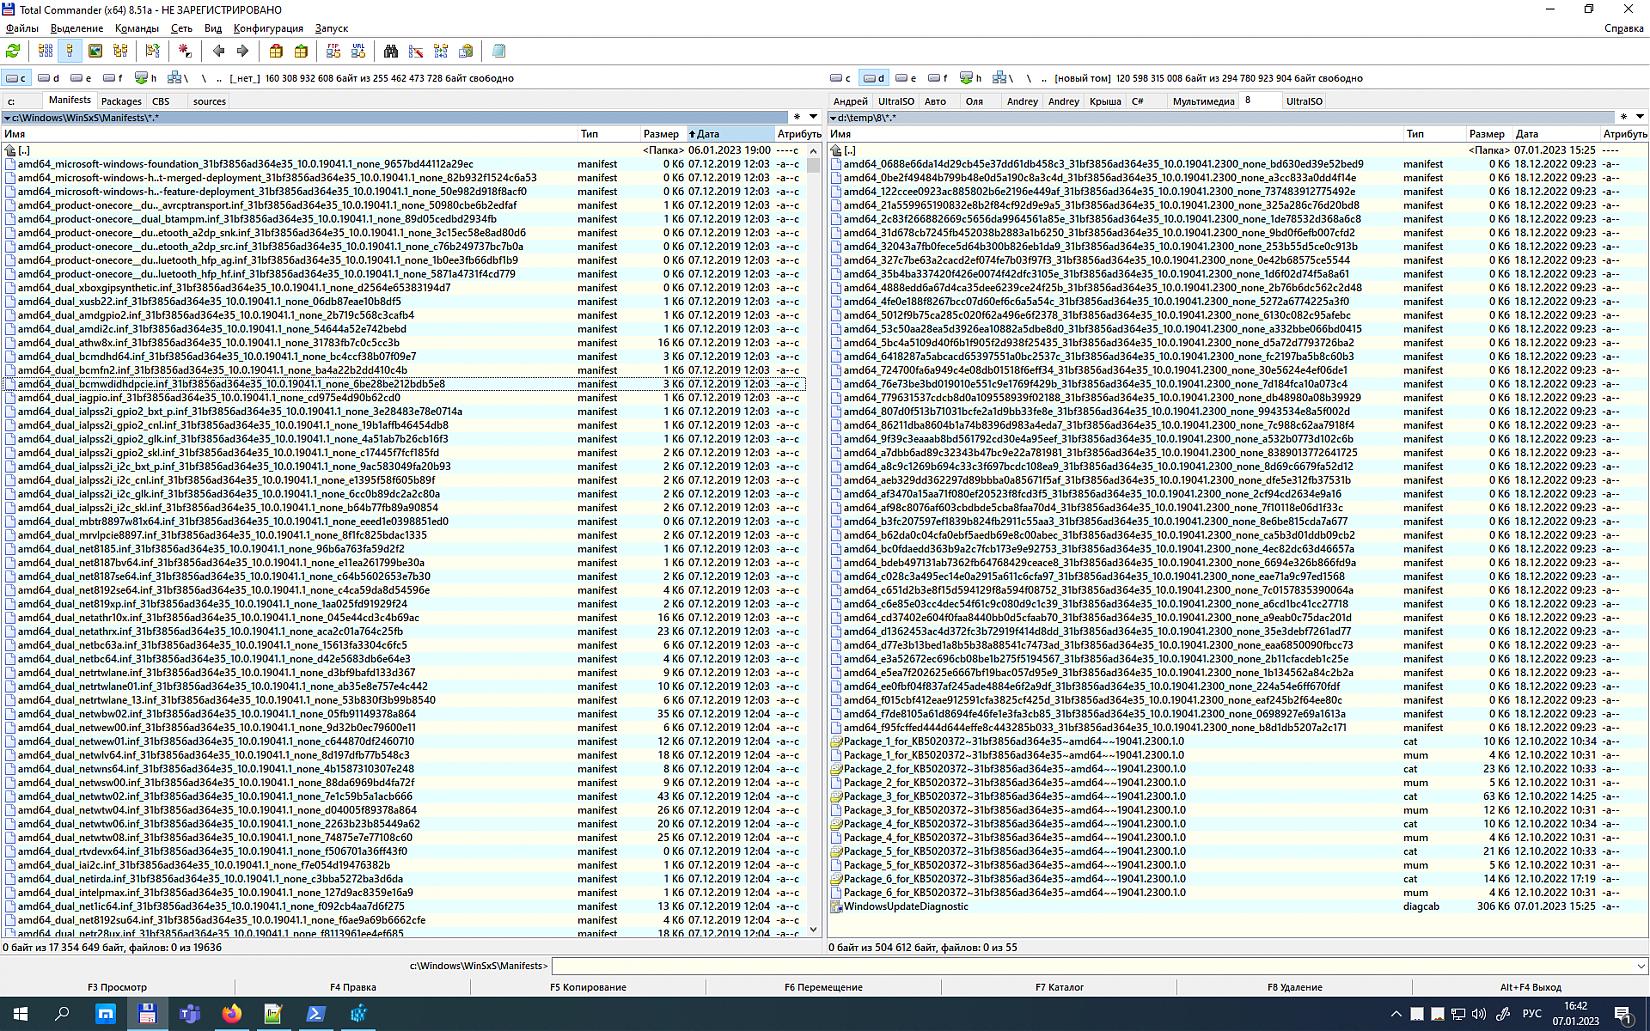
Task: Toggle the brief view mode button
Action: pos(45,51)
